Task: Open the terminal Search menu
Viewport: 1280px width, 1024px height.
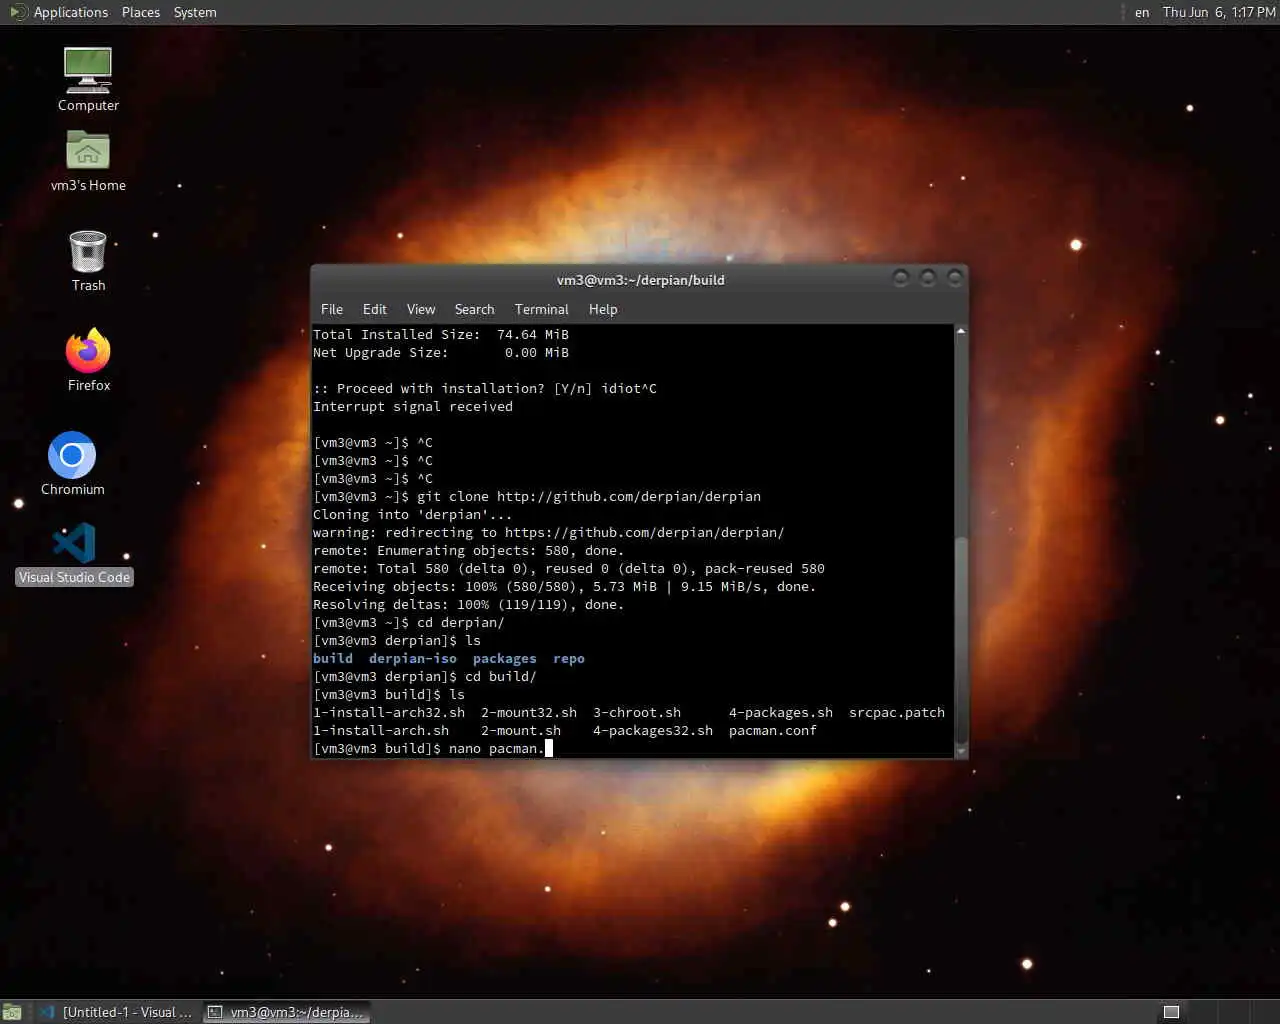Action: pos(474,309)
